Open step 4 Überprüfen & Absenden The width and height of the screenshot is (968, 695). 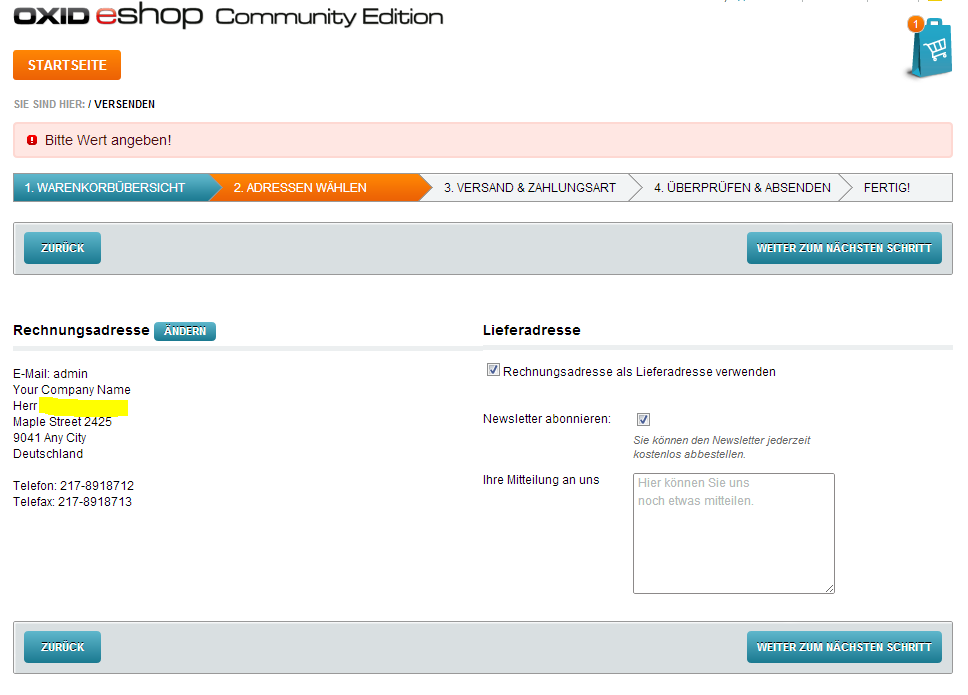742,188
